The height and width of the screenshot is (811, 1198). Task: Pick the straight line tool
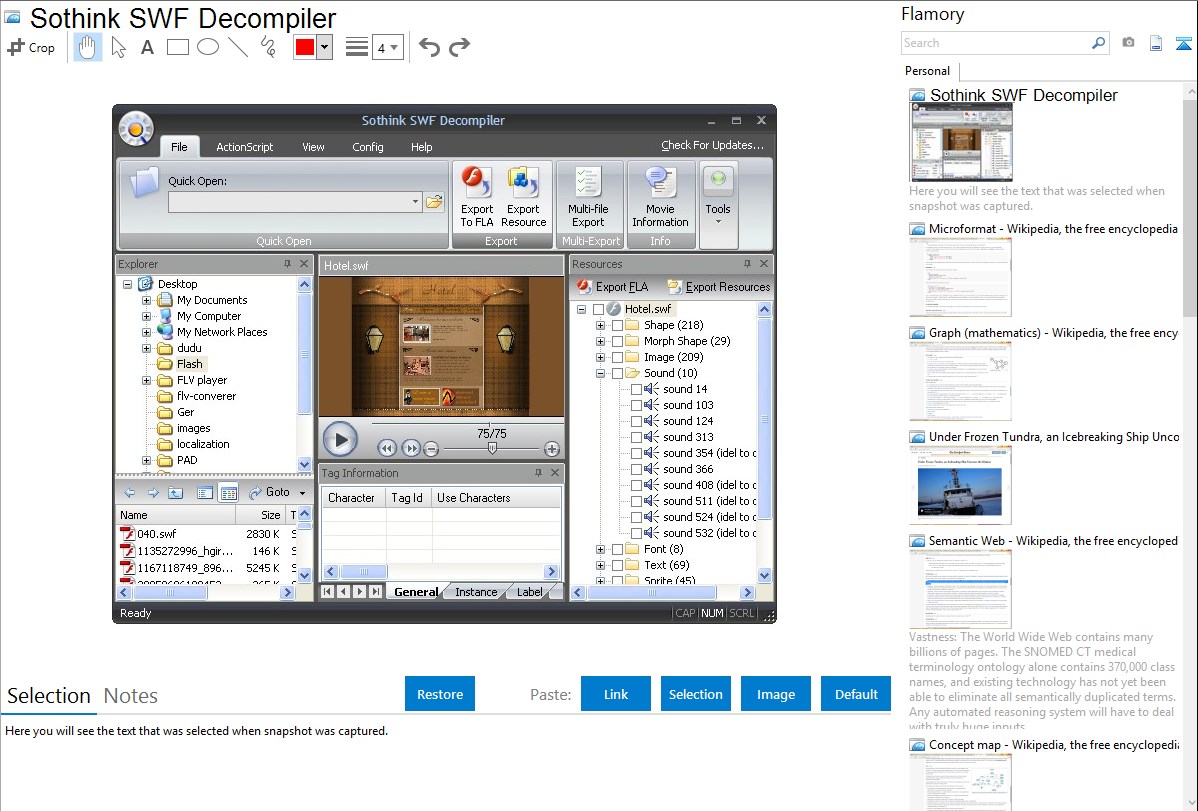238,47
